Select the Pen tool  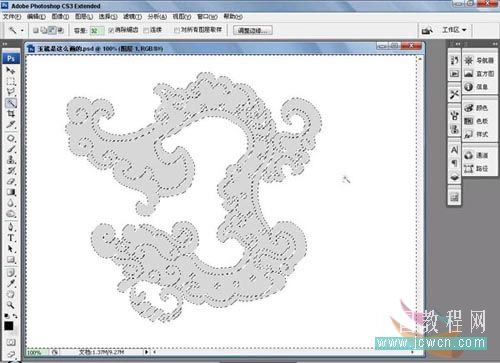point(11,227)
